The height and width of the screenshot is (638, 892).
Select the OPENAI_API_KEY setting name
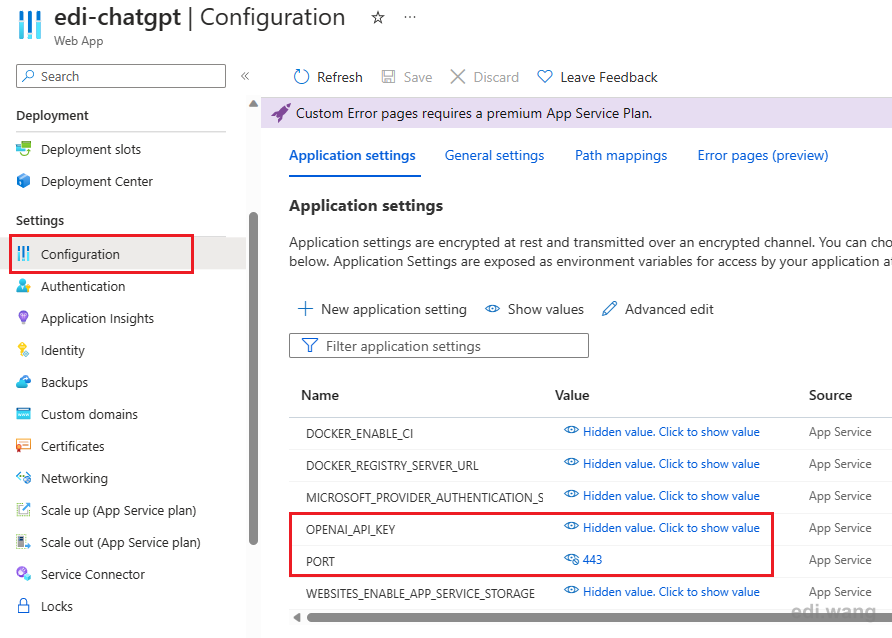(350, 529)
